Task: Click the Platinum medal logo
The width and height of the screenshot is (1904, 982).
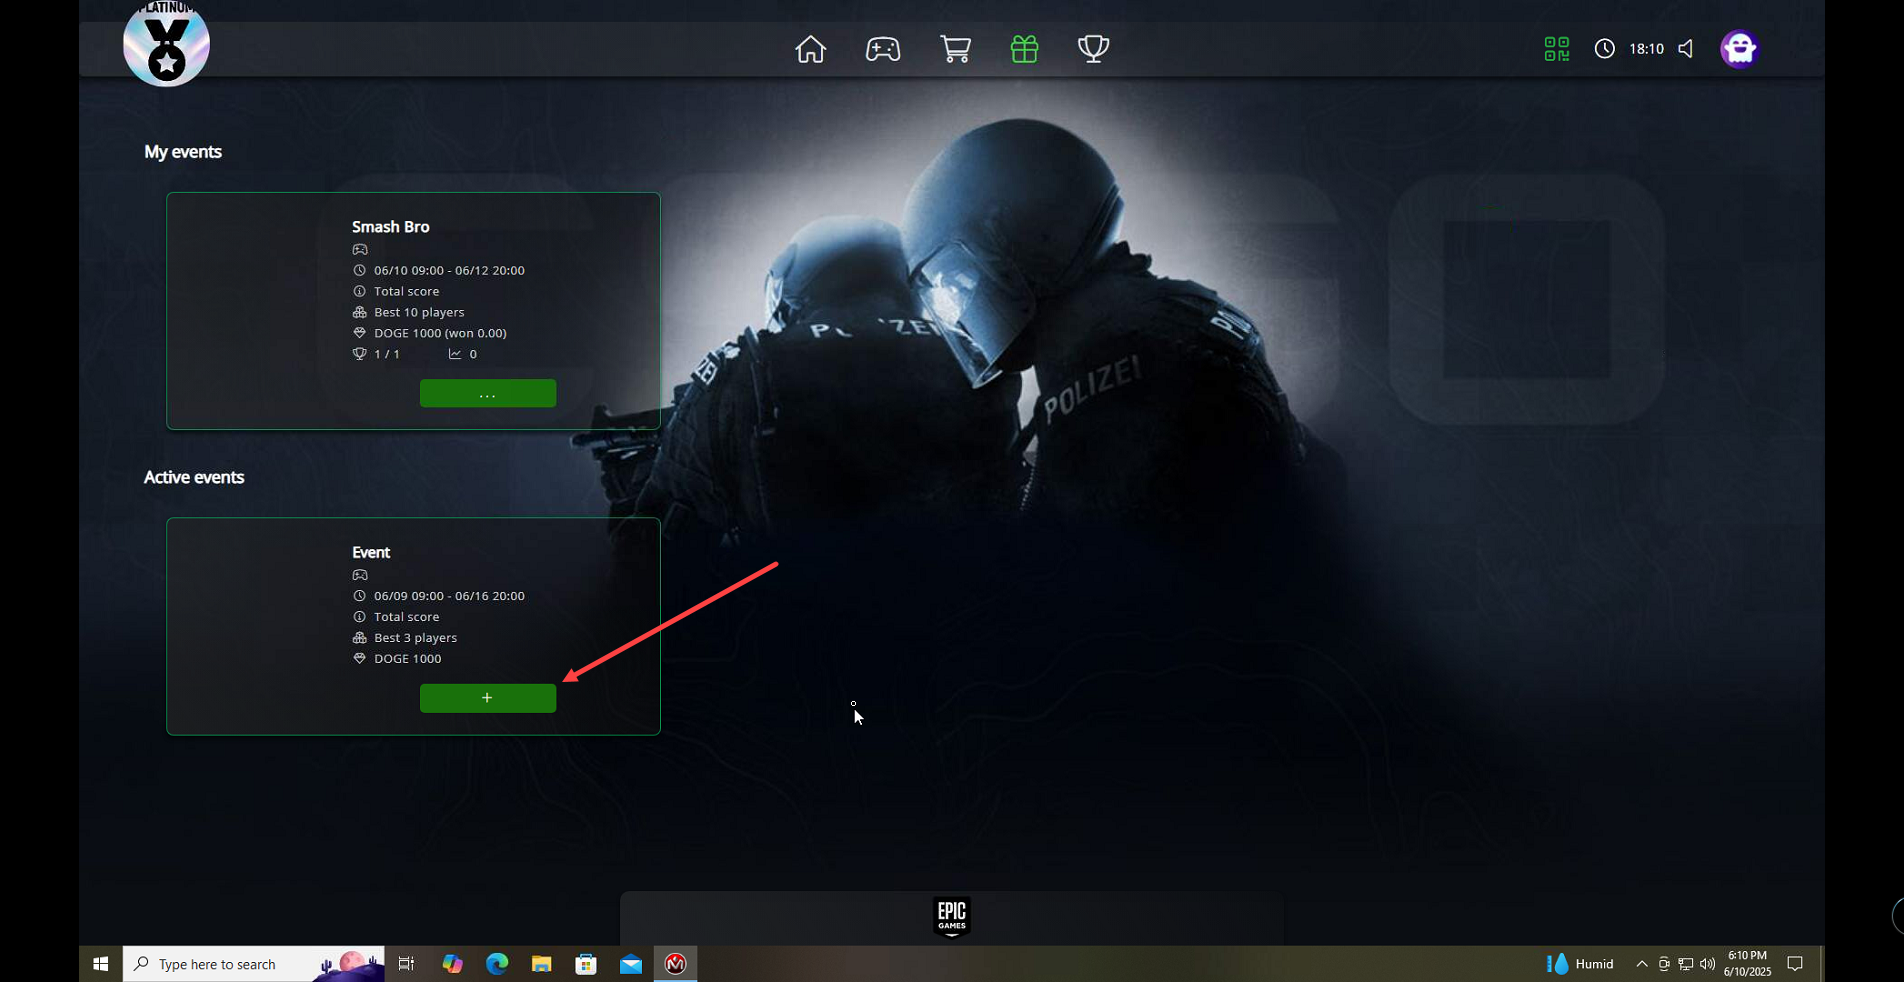Action: 166,45
